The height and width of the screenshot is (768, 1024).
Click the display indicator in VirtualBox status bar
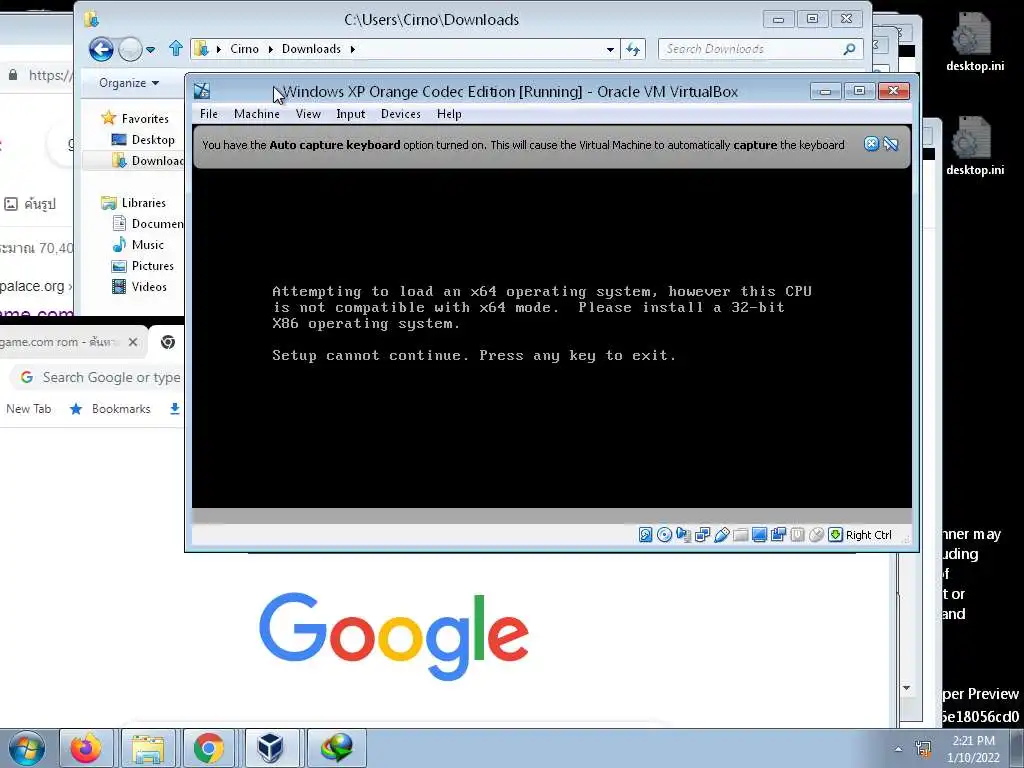click(760, 535)
